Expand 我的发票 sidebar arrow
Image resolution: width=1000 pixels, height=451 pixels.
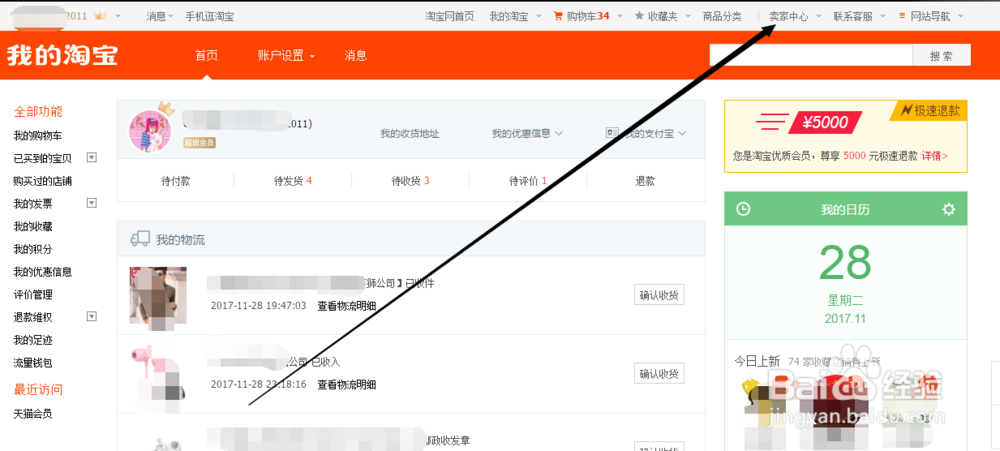[x=91, y=203]
